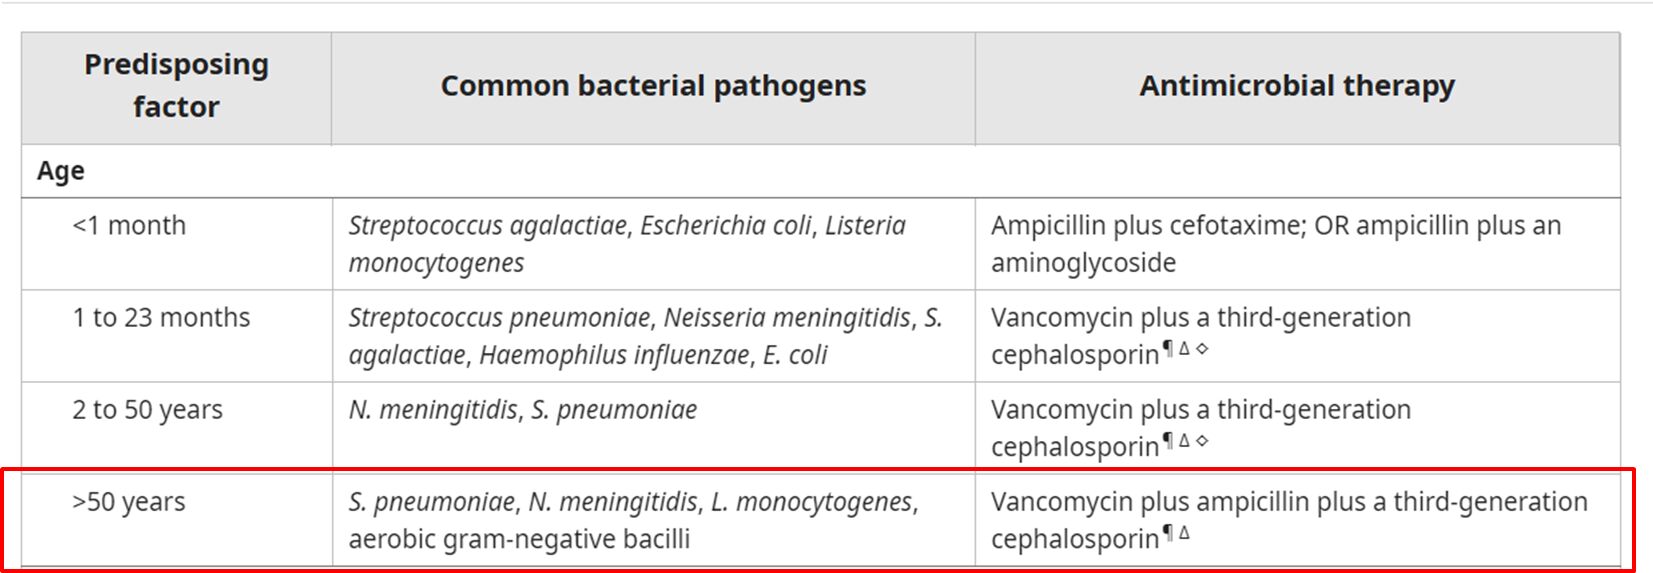Select the 2 to 50 years cell
The image size is (1653, 573).
tap(147, 410)
